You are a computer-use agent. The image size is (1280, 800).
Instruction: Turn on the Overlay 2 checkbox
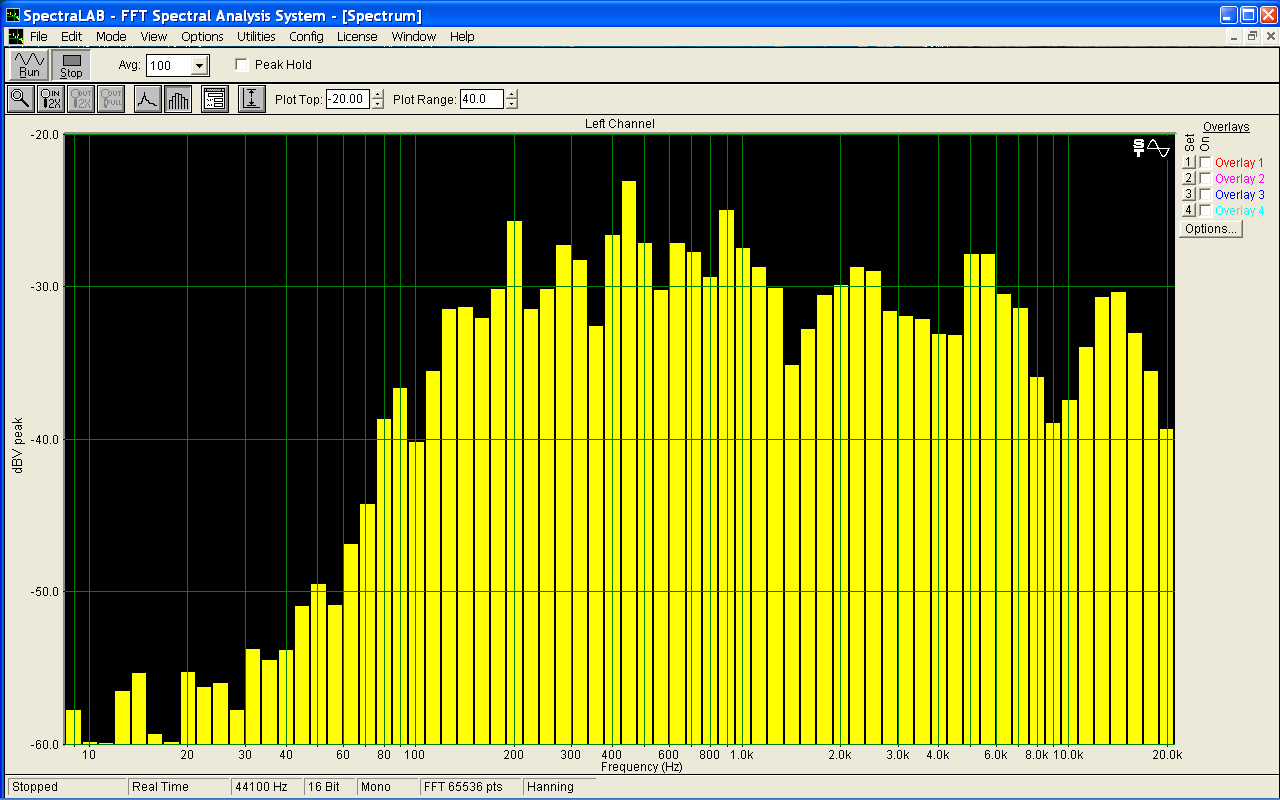pyautogui.click(x=1206, y=178)
